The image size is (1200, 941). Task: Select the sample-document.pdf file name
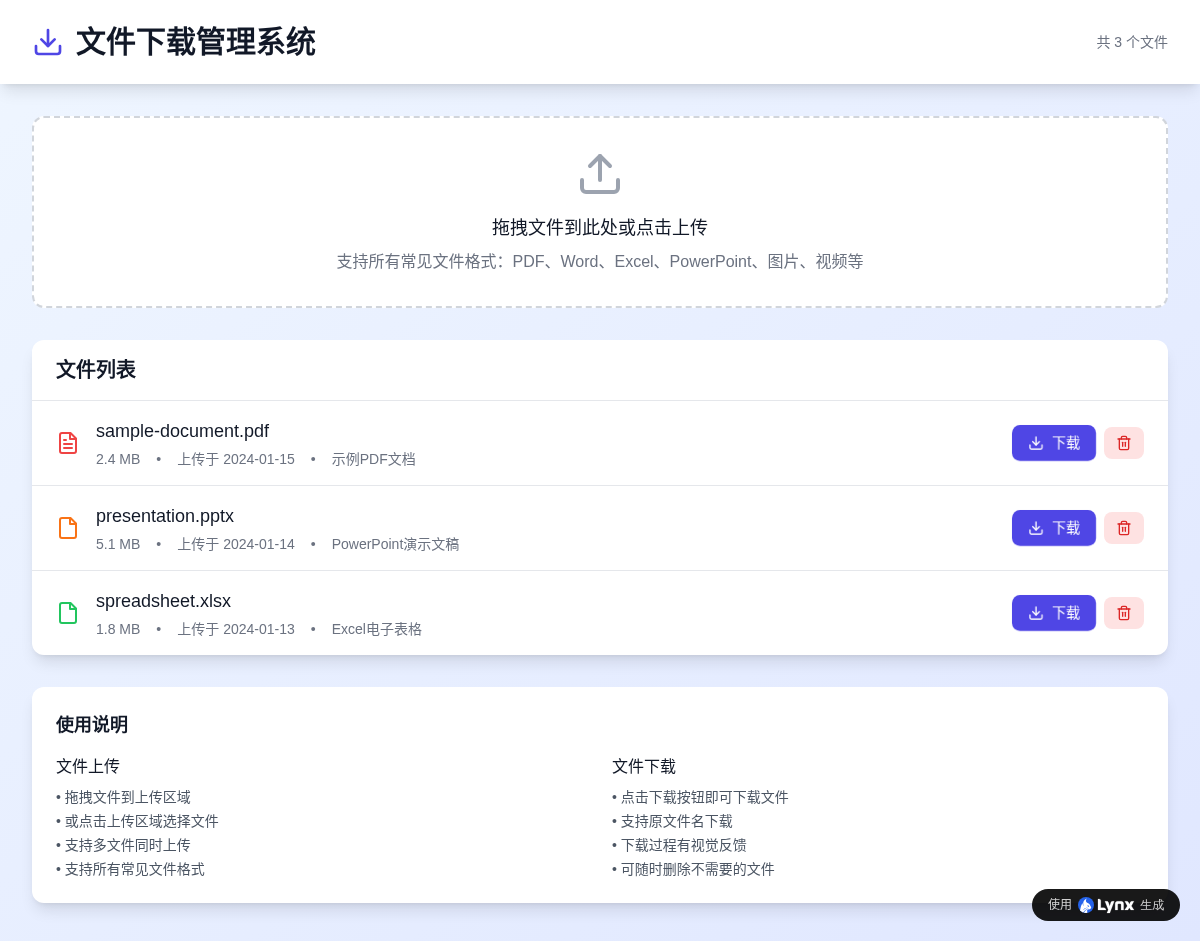182,431
